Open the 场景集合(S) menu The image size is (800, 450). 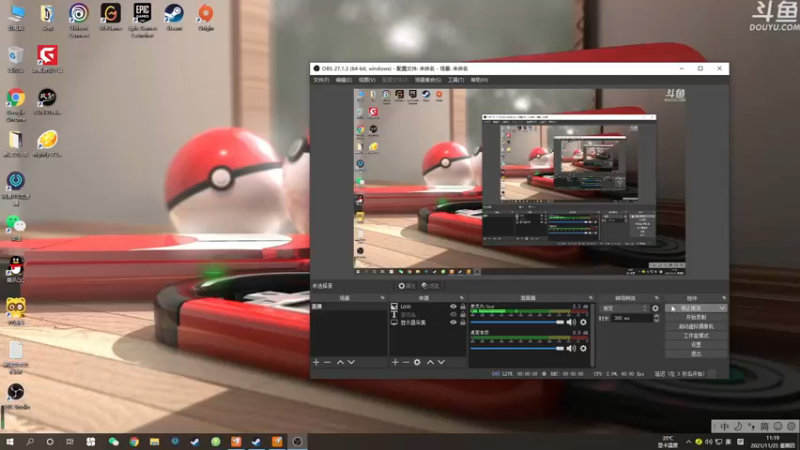click(x=428, y=80)
